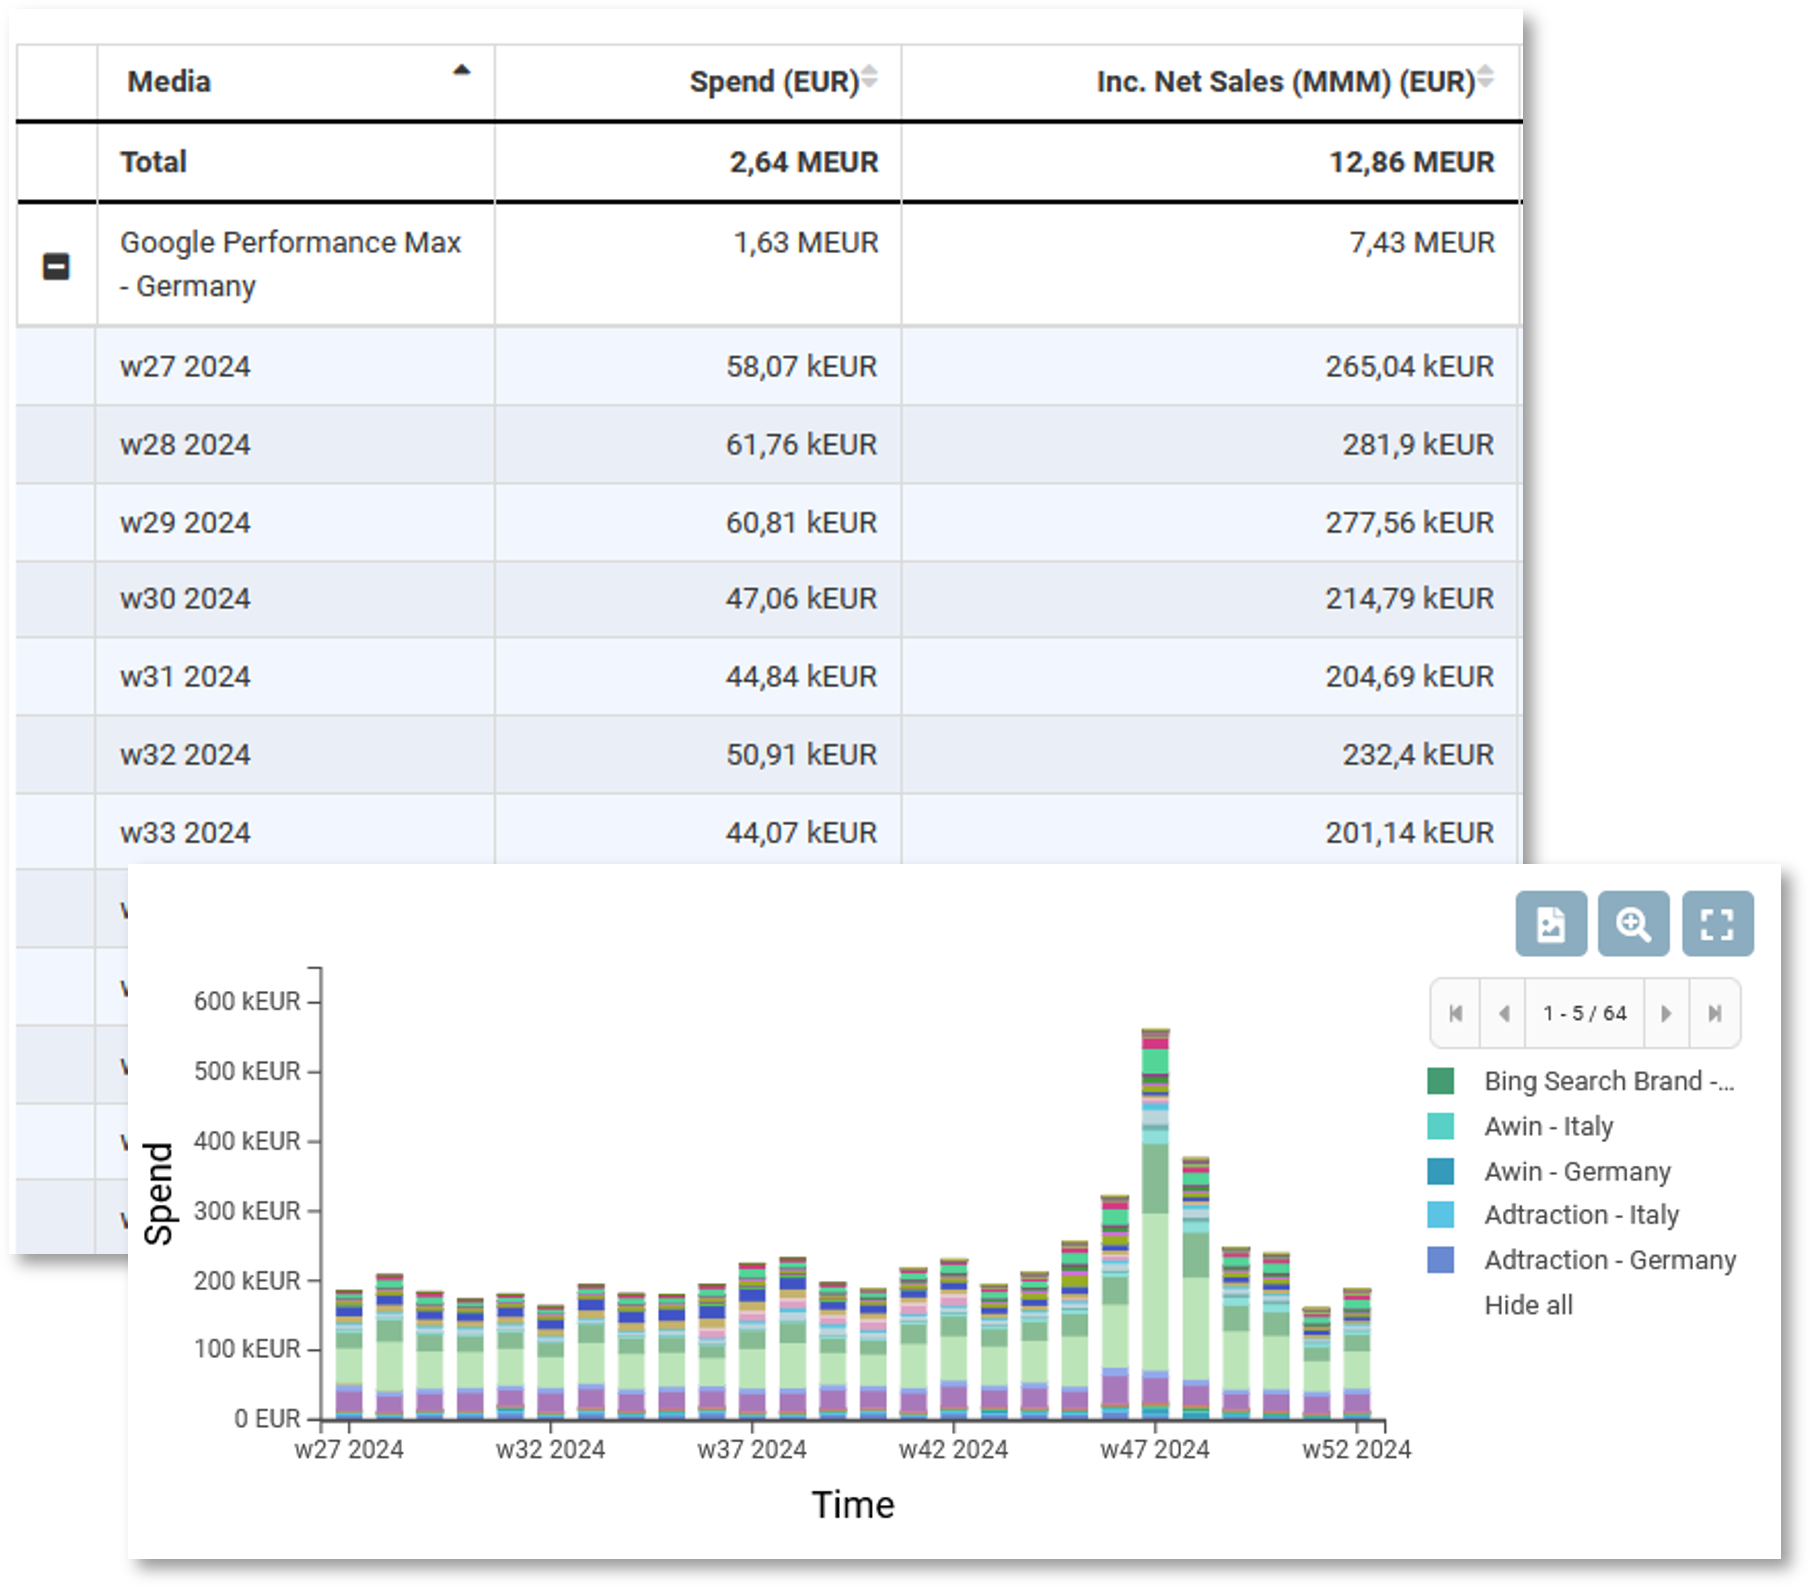The height and width of the screenshot is (1588, 1810).
Task: Toggle Adtraction - Italy legend swatch
Action: click(x=1441, y=1215)
